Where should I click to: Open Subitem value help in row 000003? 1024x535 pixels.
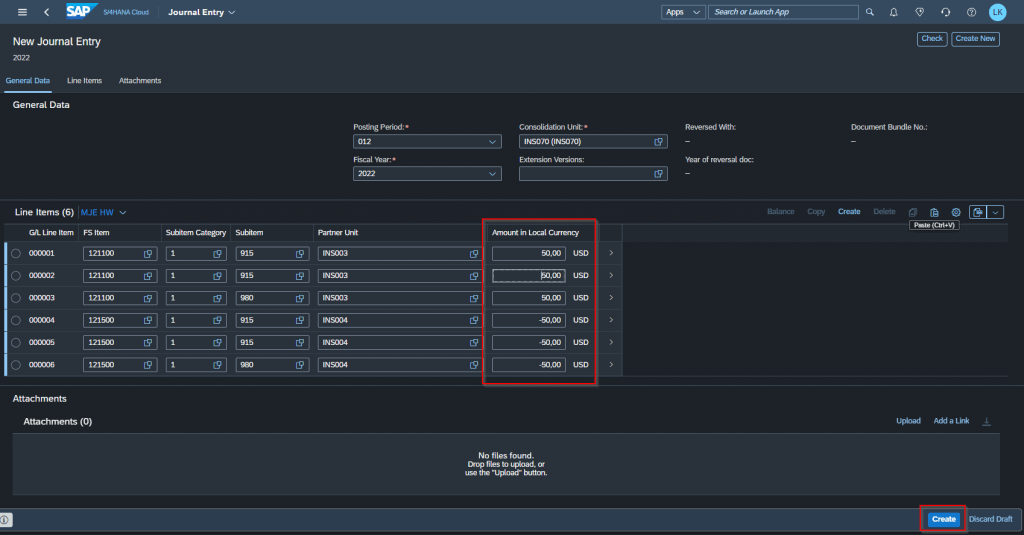coord(300,298)
